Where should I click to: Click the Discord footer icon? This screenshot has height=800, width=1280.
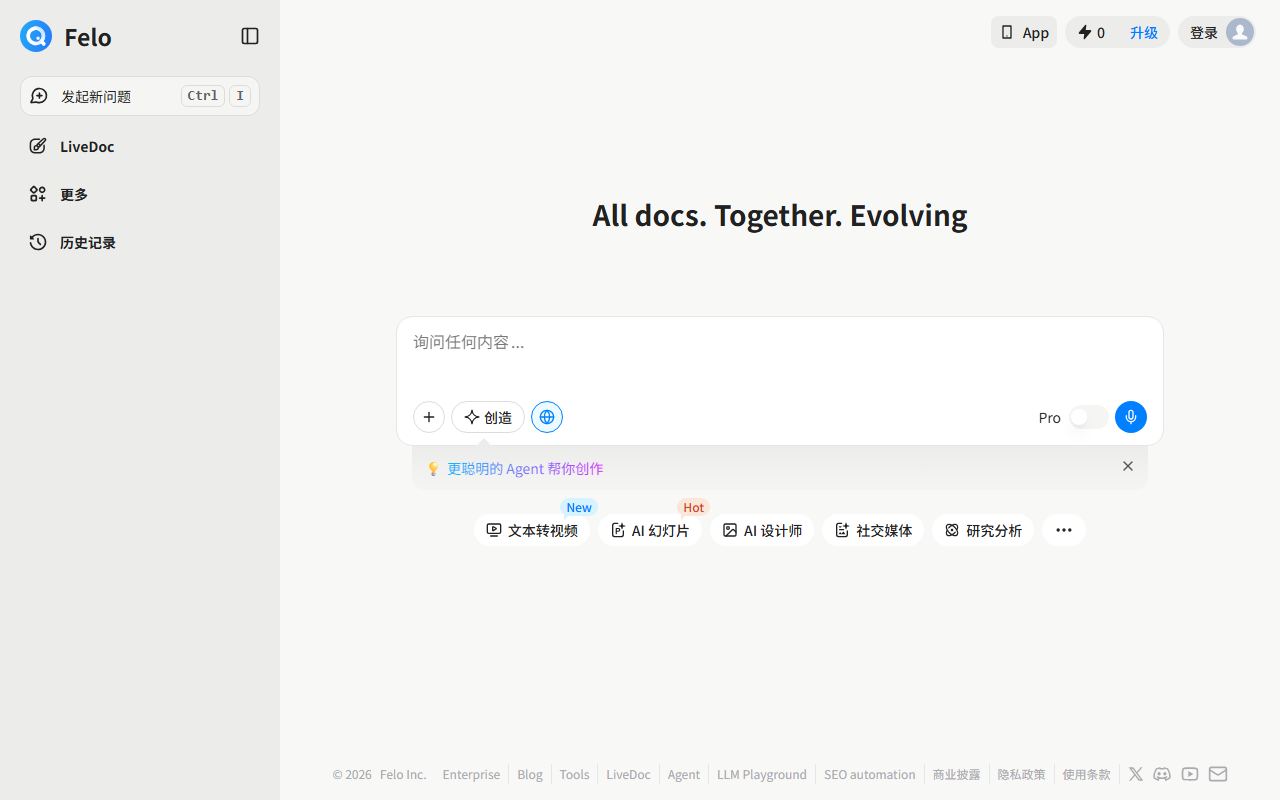coord(1162,774)
